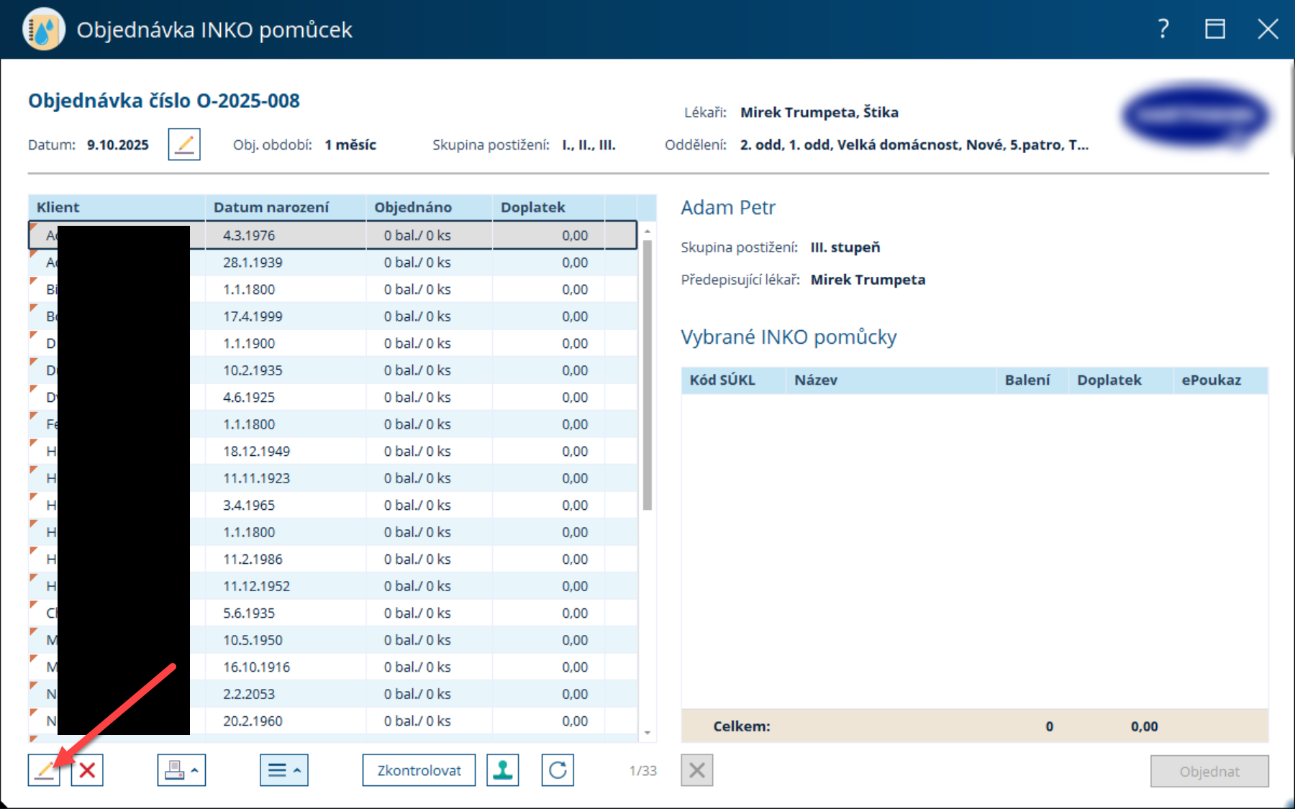
Task: Sort client list by its Doplatek header
Action: 549,207
